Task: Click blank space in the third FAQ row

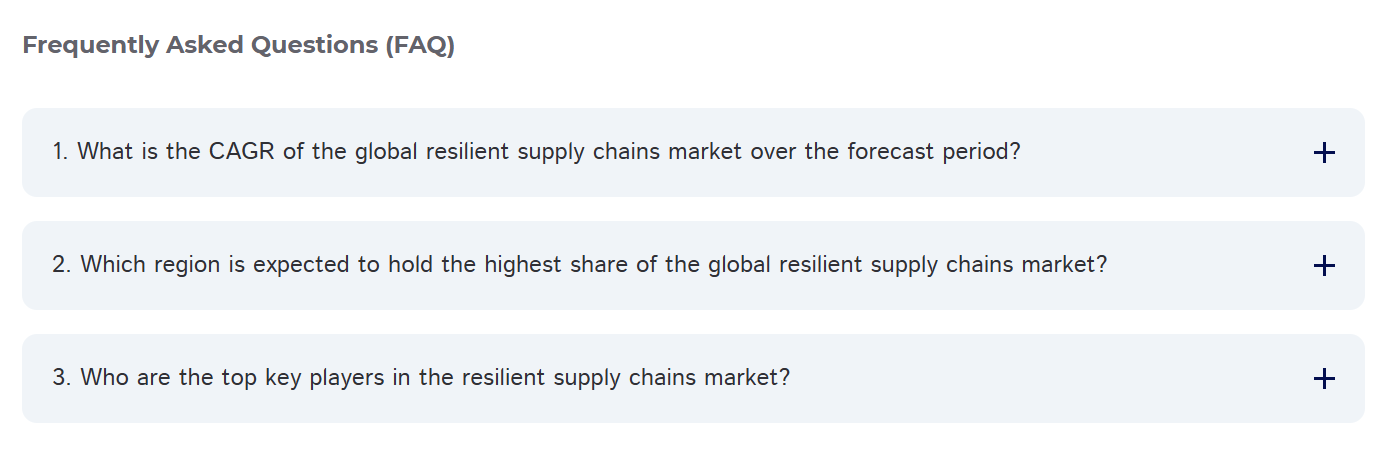Action: 1050,379
